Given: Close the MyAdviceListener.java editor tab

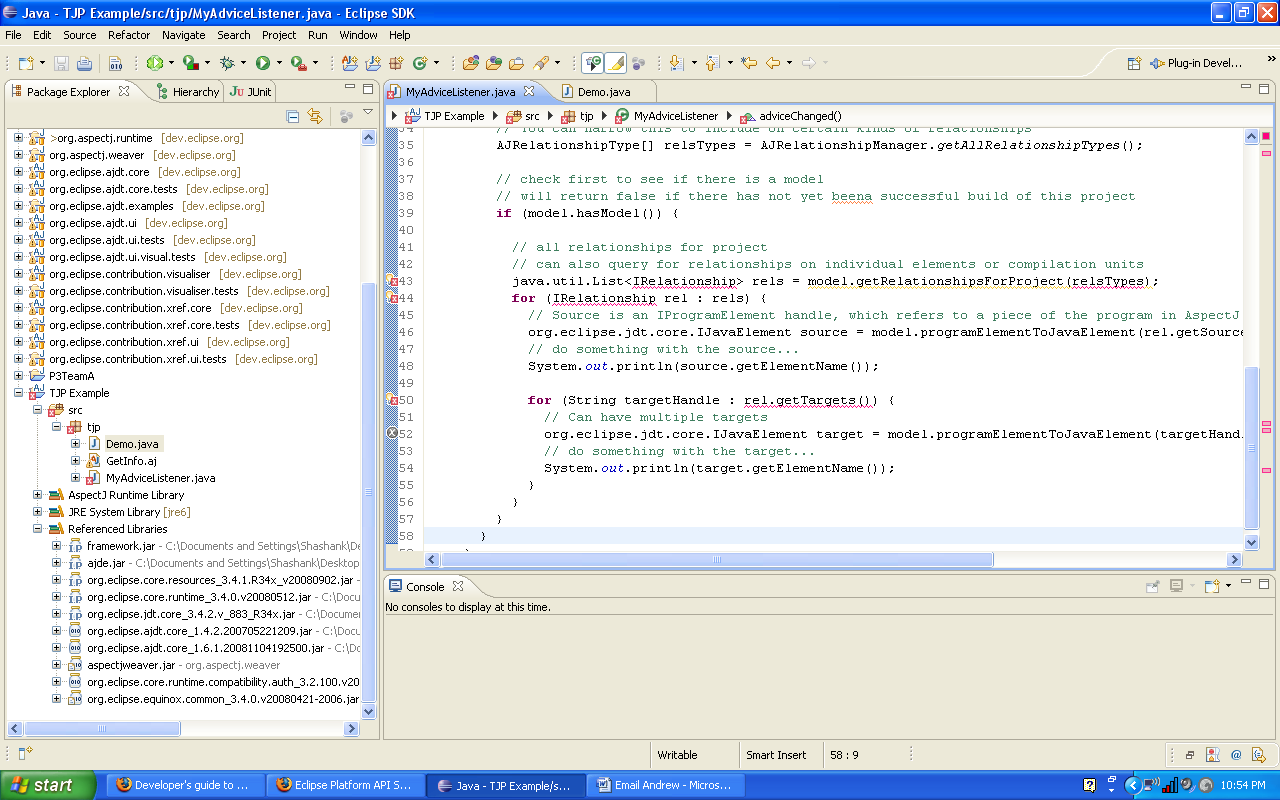Looking at the screenshot, I should [529, 91].
